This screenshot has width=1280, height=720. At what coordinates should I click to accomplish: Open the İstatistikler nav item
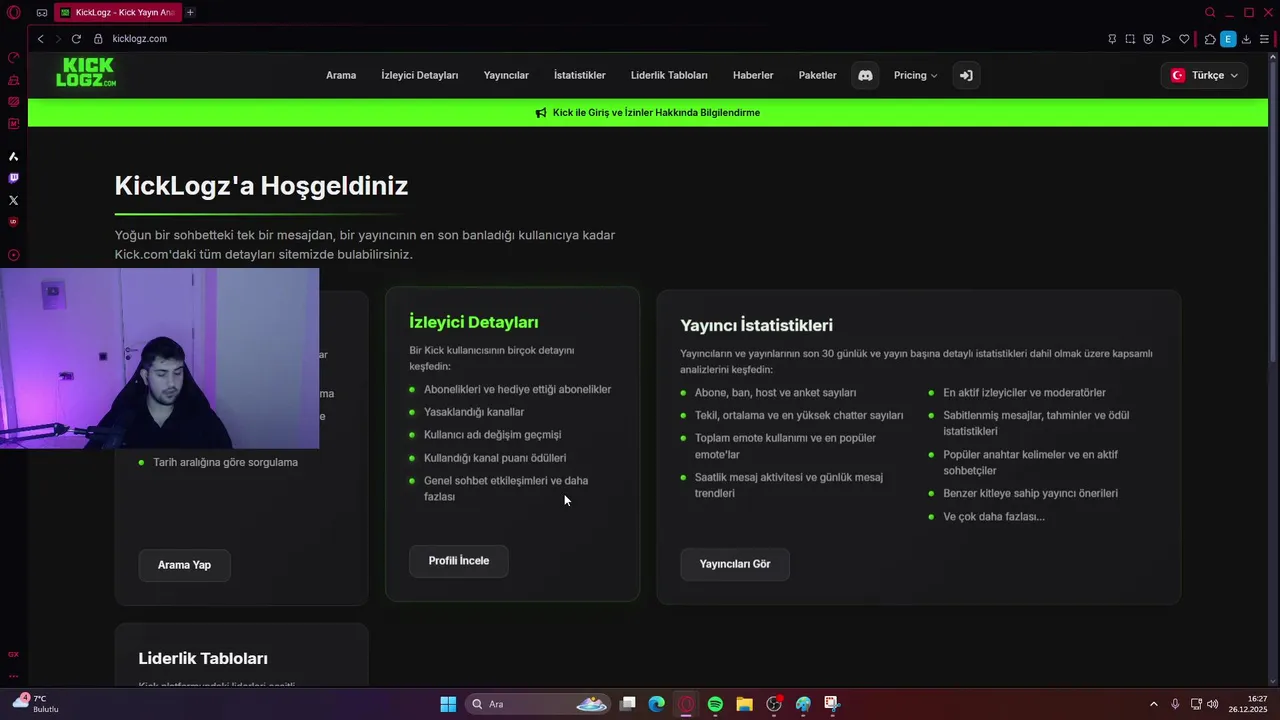click(x=580, y=75)
